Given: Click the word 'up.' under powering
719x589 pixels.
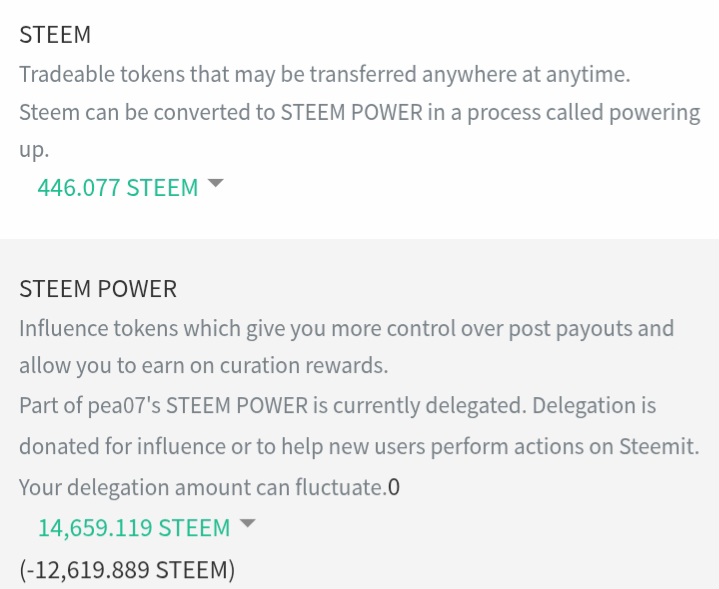Looking at the screenshot, I should click(34, 150).
